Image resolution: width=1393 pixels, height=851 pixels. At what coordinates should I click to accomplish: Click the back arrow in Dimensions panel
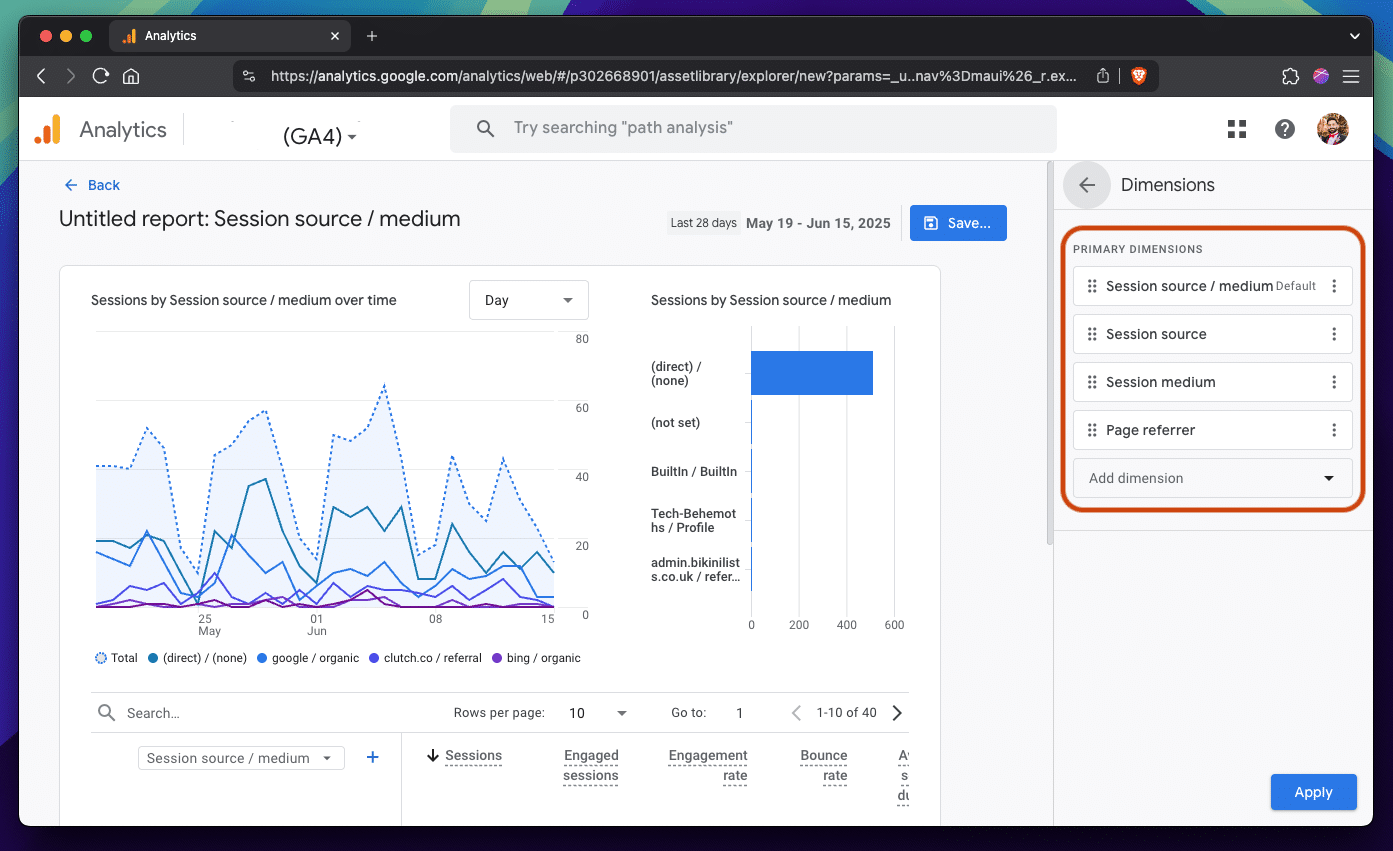coord(1087,185)
